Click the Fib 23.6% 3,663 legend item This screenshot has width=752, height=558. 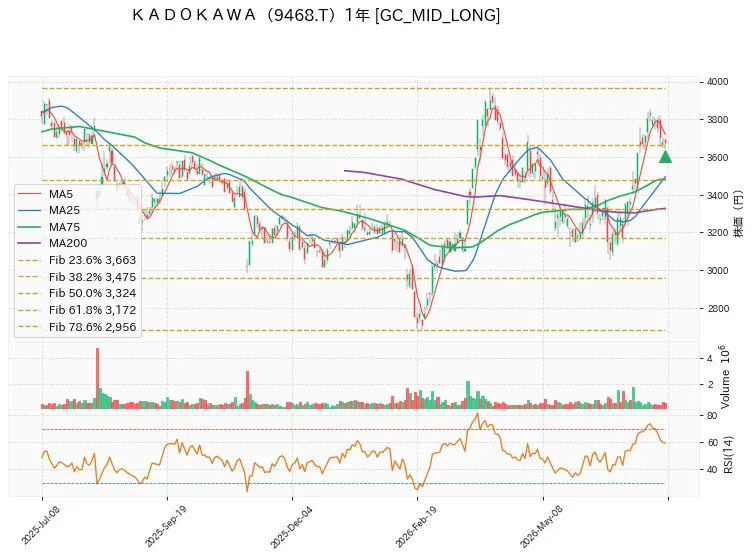coord(77,260)
